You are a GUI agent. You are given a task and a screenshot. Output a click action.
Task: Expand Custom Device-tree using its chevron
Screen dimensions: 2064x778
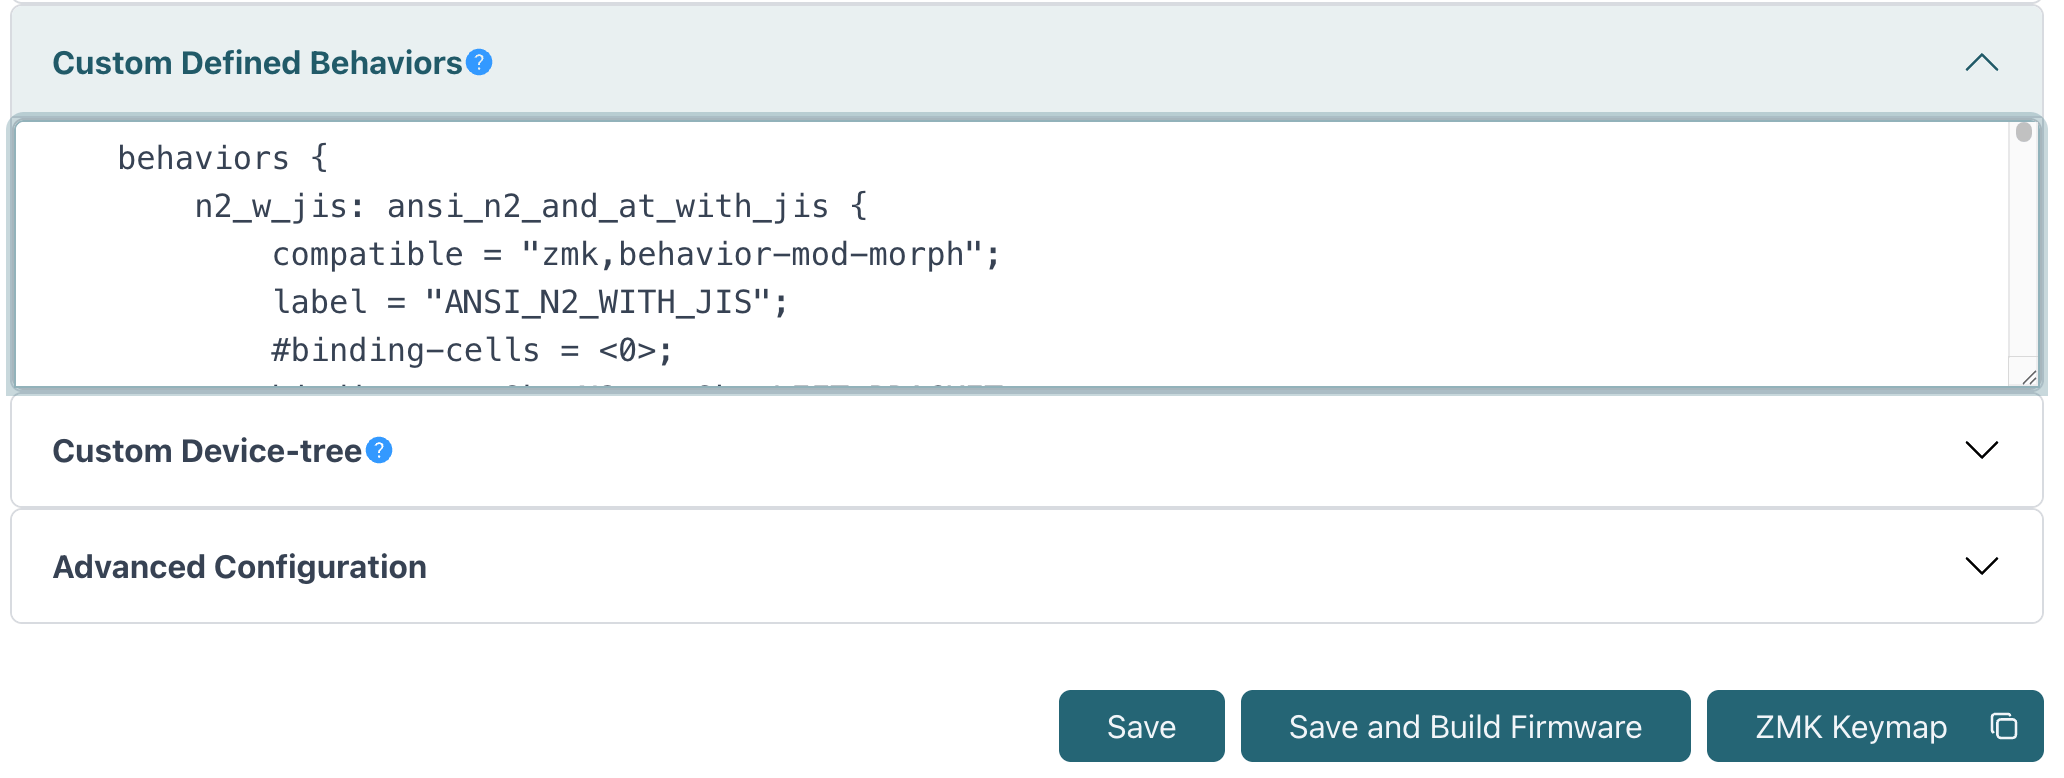coord(1981,451)
